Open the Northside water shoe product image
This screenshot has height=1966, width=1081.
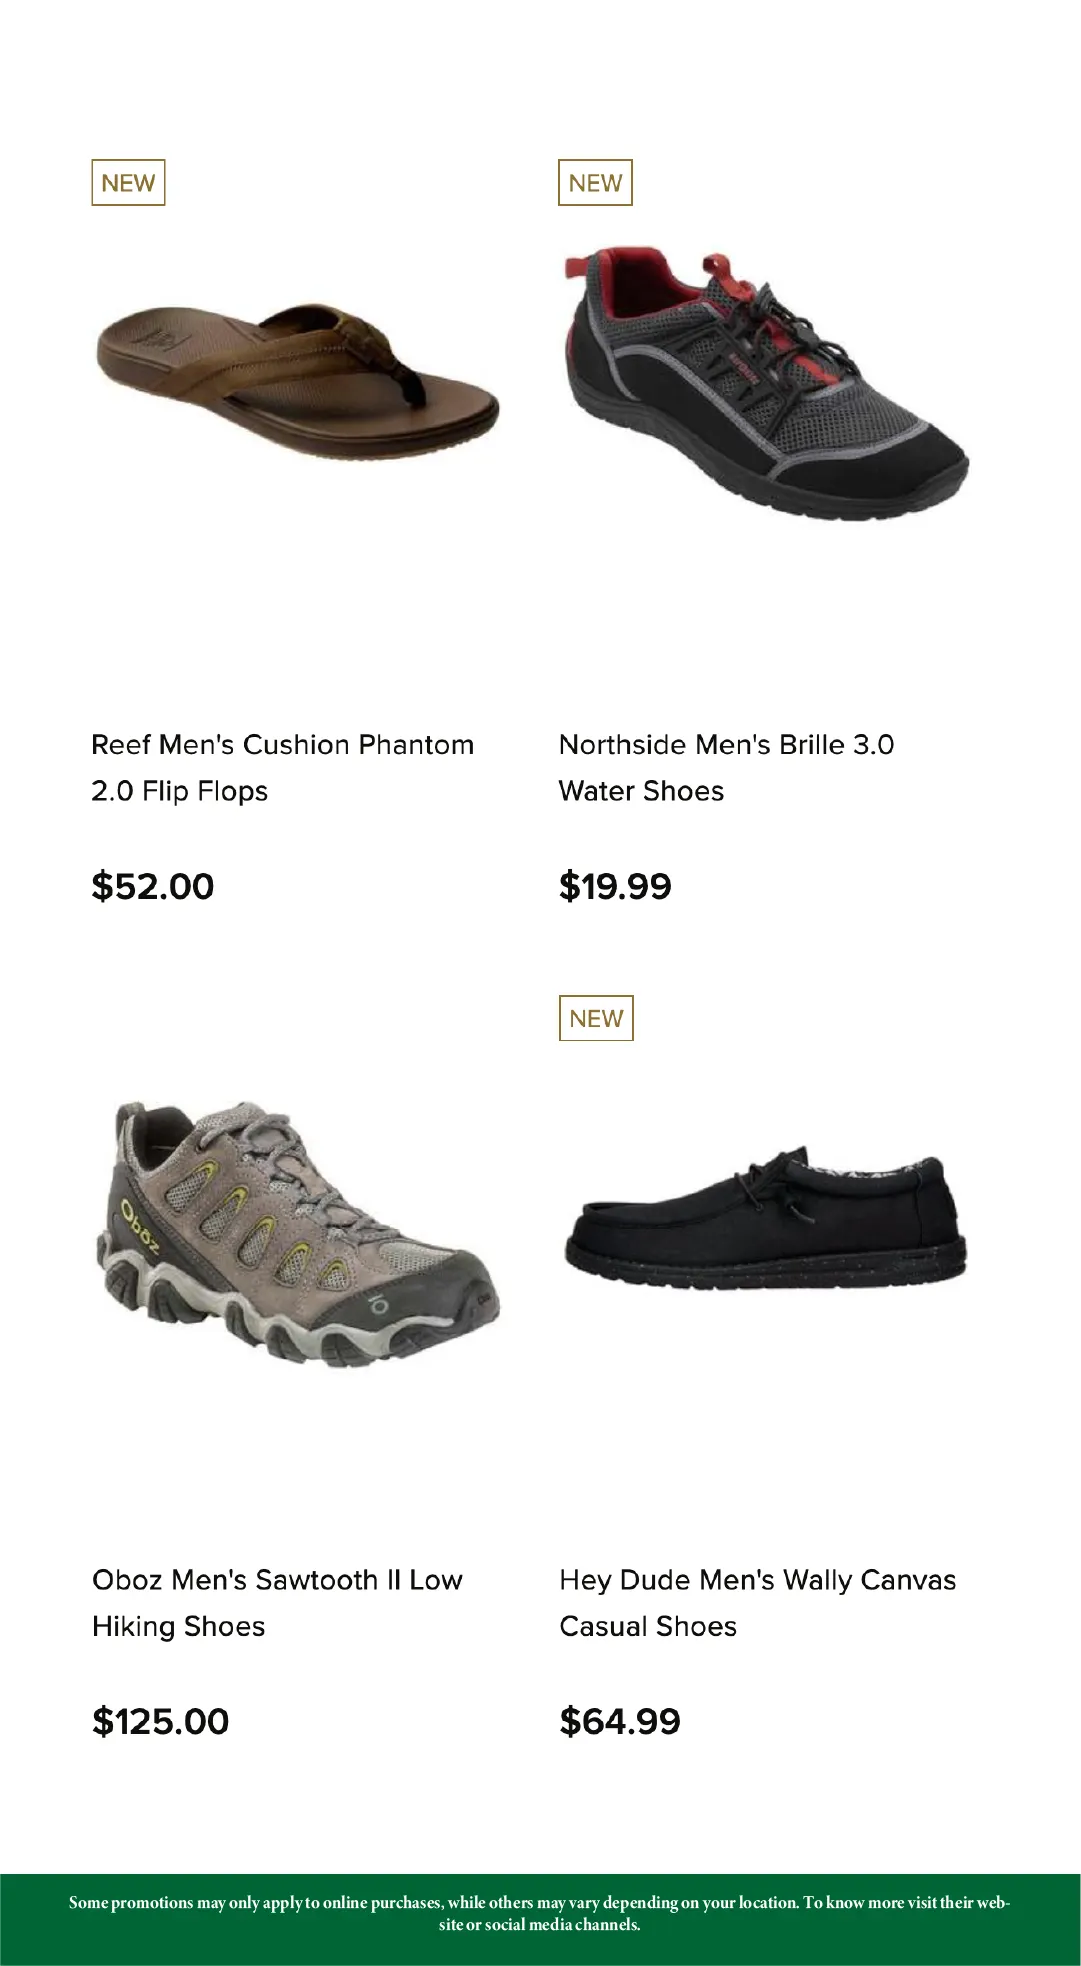tap(764, 379)
